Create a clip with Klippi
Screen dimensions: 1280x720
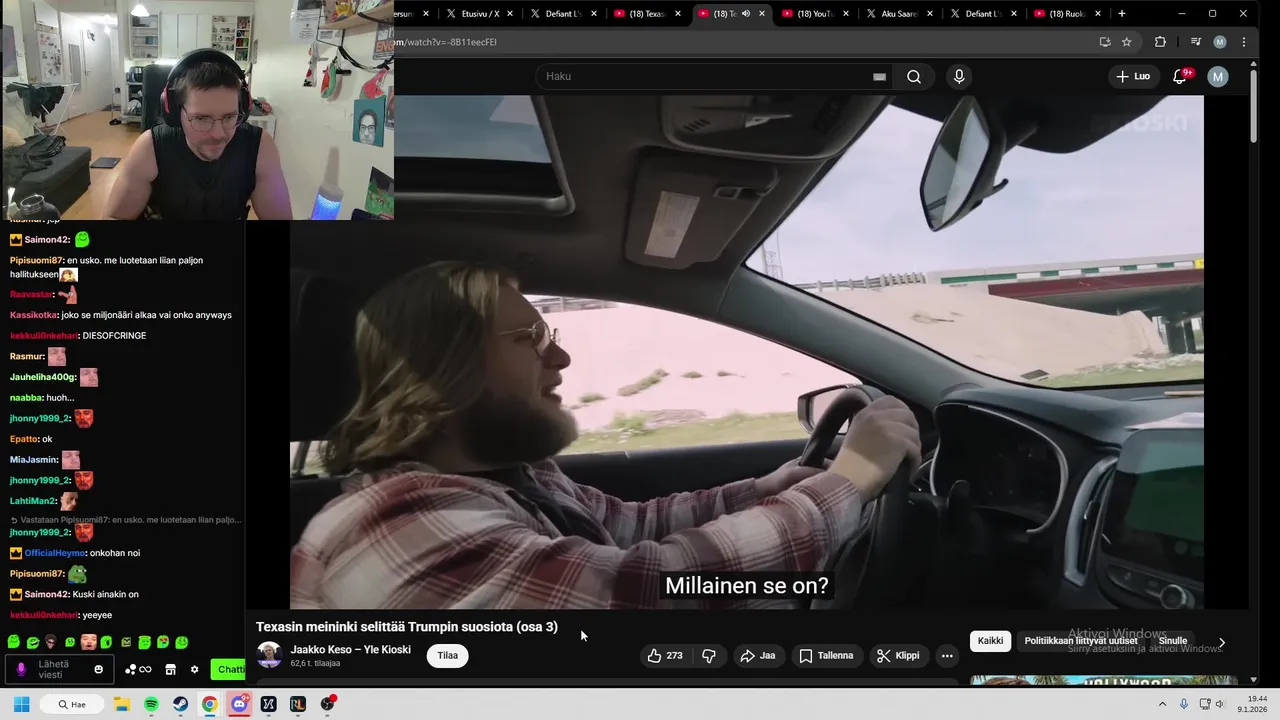coord(898,656)
